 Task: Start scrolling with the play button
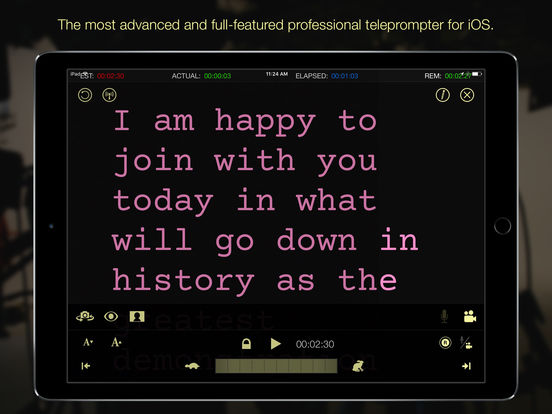(276, 344)
